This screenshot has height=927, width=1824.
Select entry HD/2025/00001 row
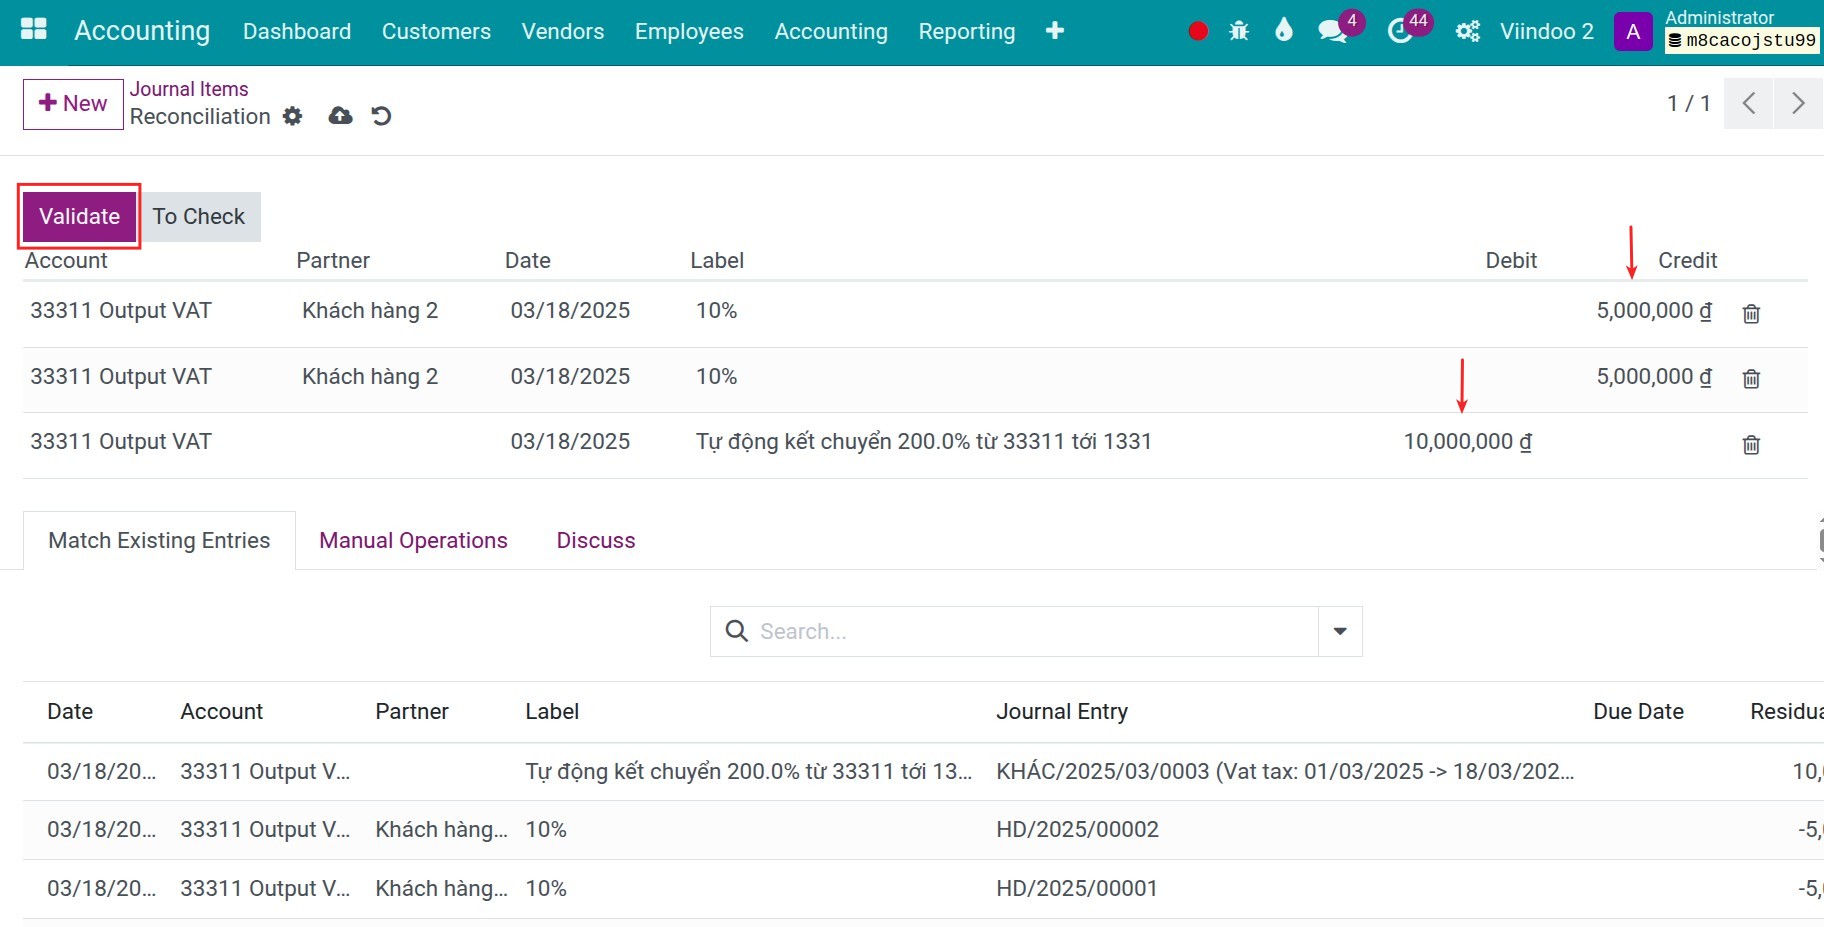[922, 888]
